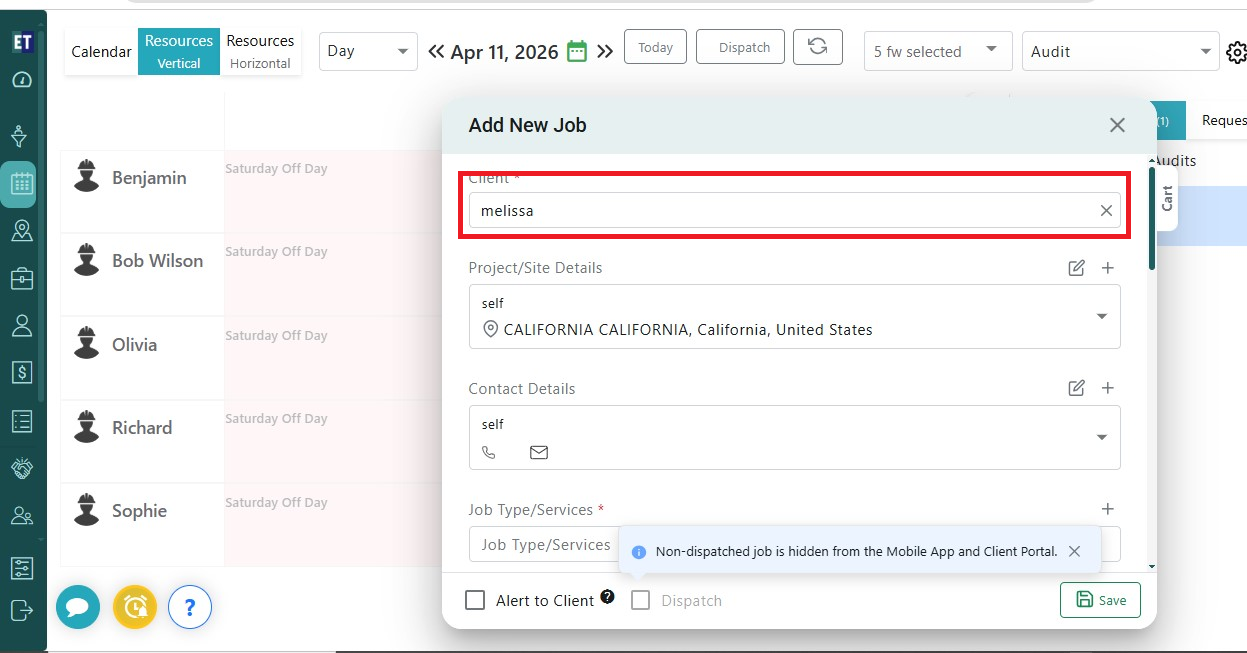The width and height of the screenshot is (1247, 653).
Task: Click the logout icon in sidebar
Action: click(x=22, y=610)
